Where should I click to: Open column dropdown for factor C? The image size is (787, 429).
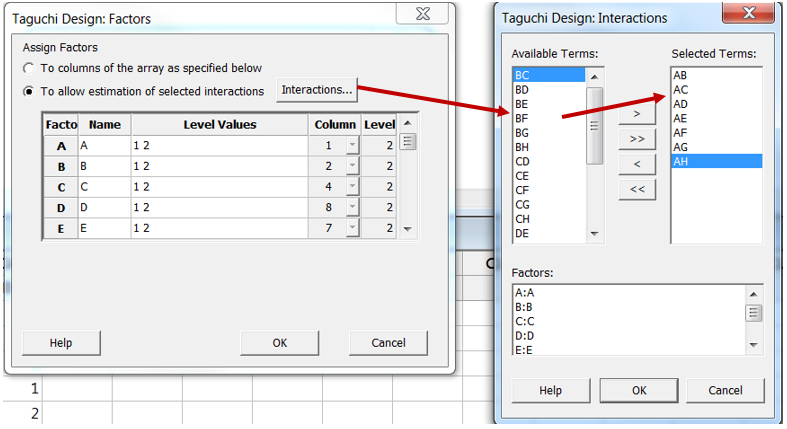pos(351,186)
